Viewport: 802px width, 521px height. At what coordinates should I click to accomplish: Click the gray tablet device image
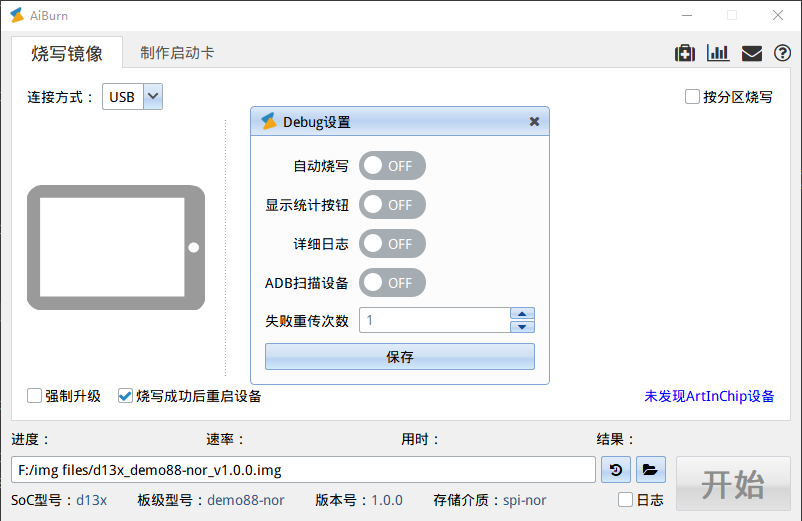[116, 247]
